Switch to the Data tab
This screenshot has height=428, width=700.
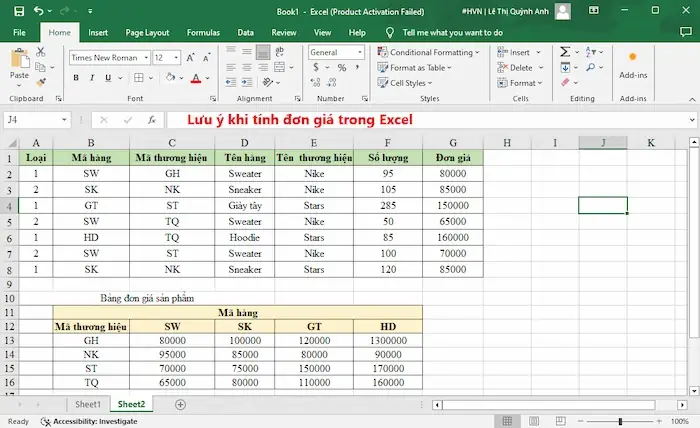(246, 33)
